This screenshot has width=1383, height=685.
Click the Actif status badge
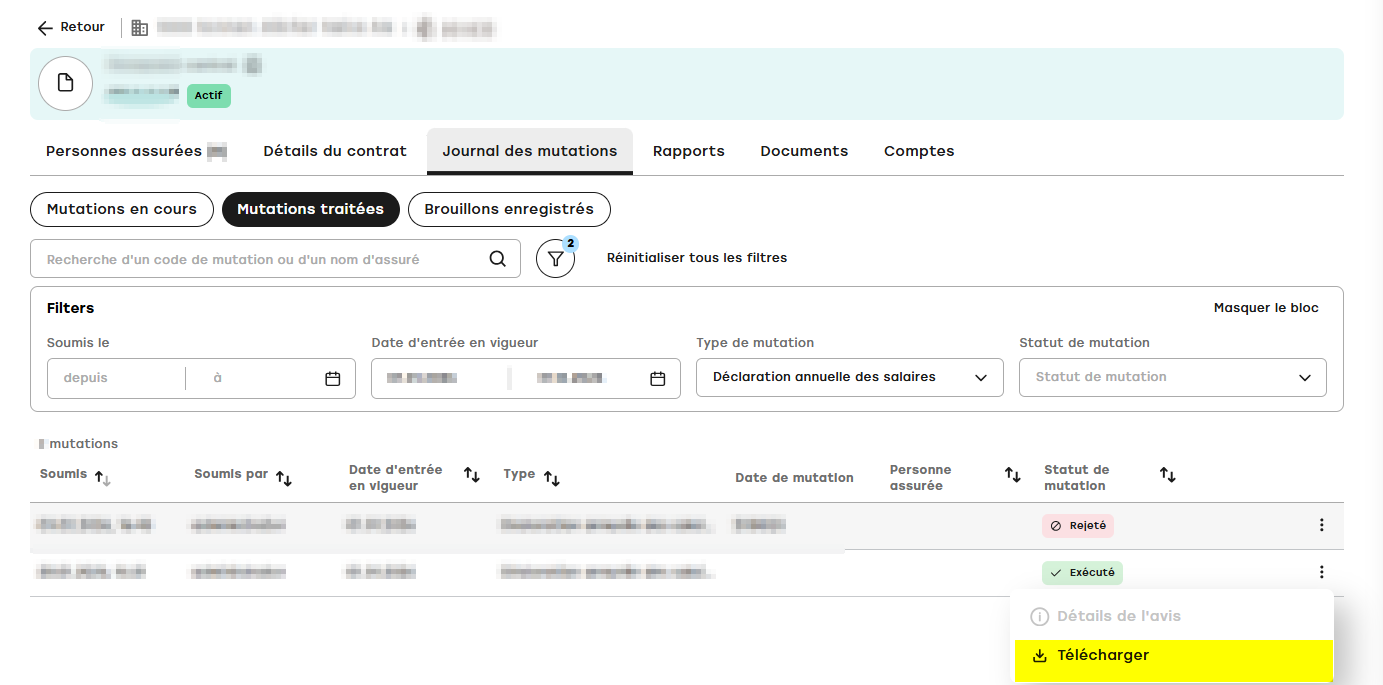(209, 96)
